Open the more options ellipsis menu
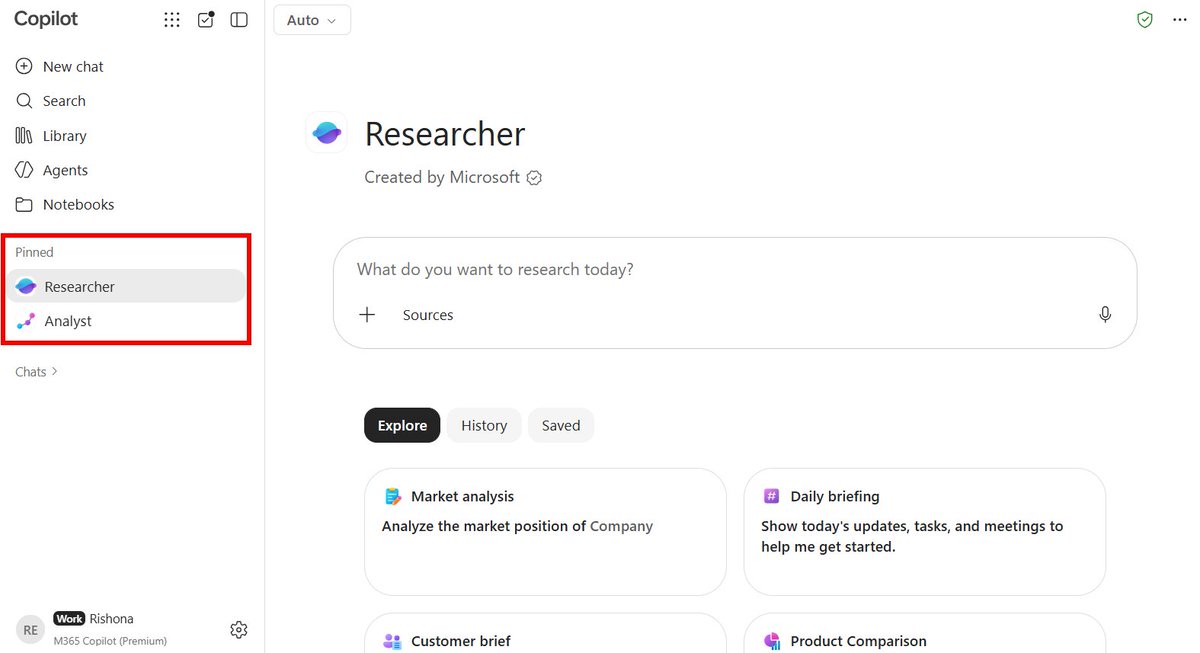 [x=1179, y=20]
